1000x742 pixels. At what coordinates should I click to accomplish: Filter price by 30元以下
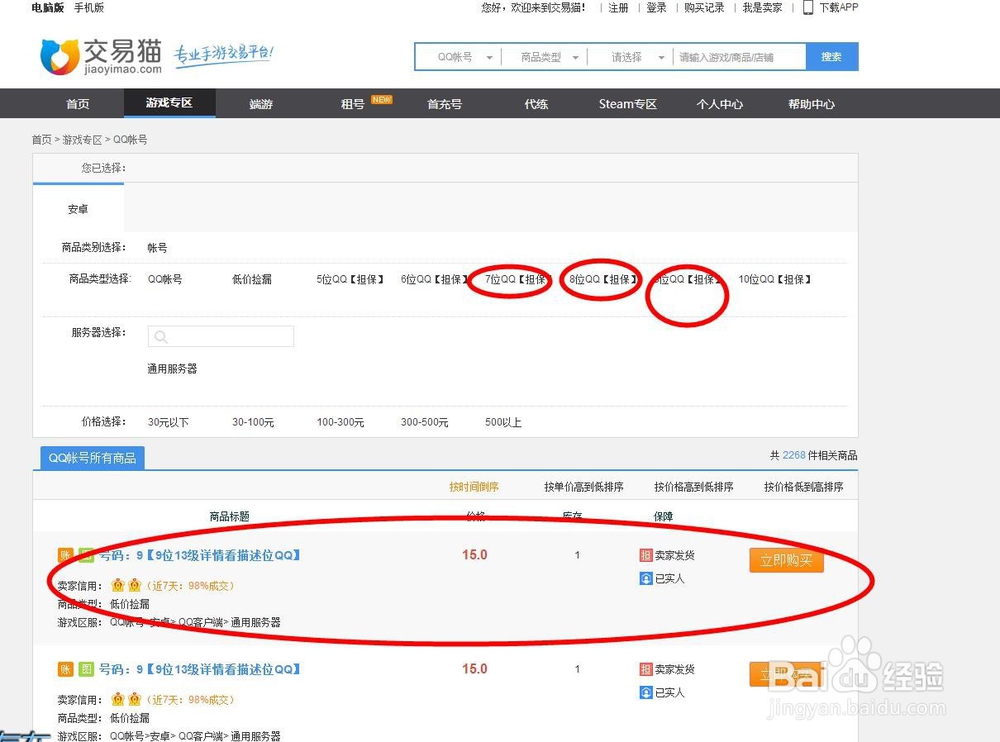coord(168,422)
